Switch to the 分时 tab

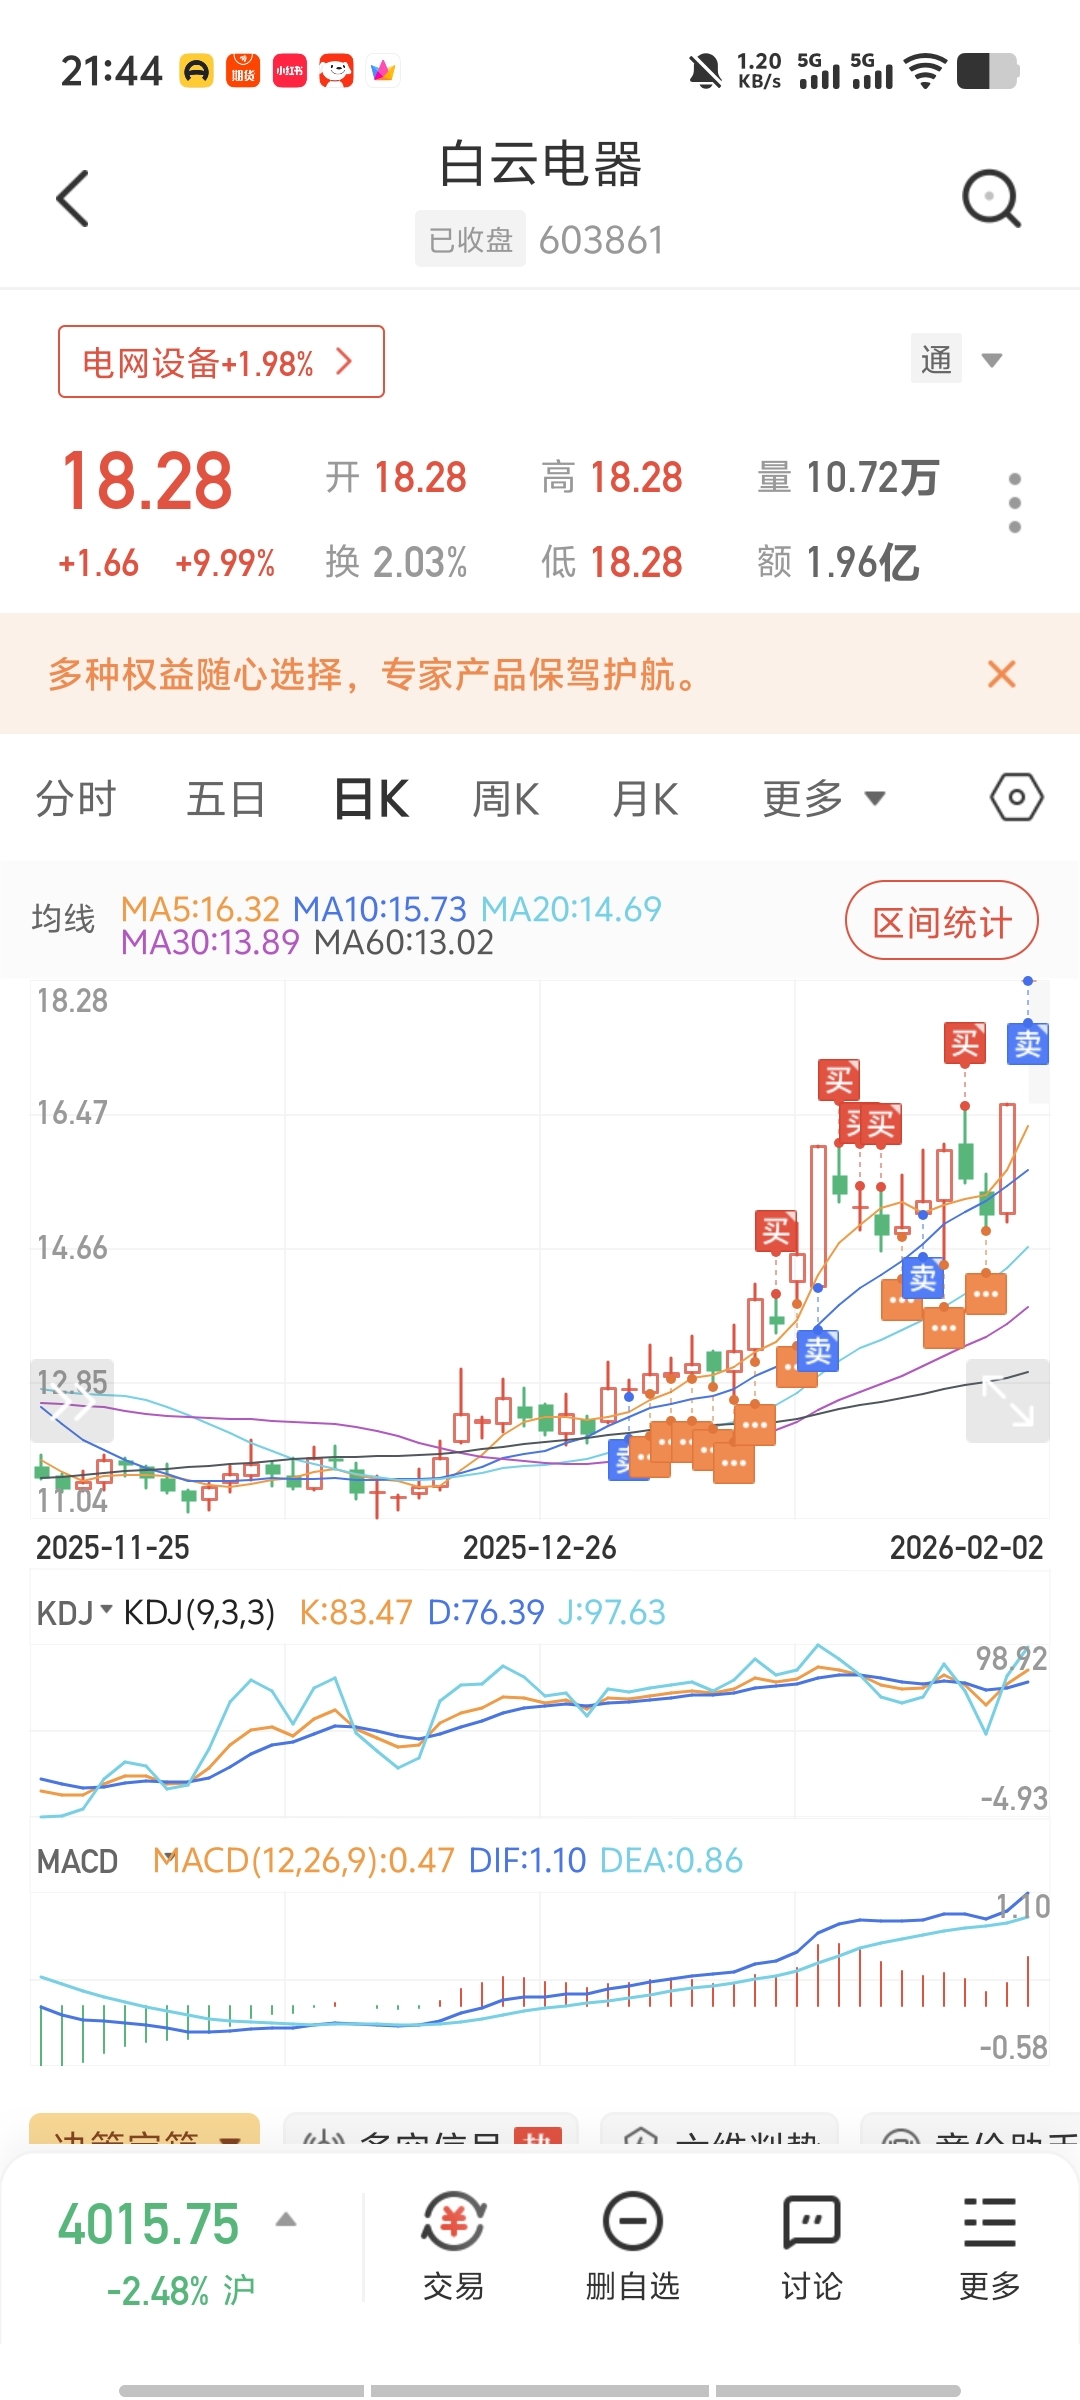click(76, 798)
